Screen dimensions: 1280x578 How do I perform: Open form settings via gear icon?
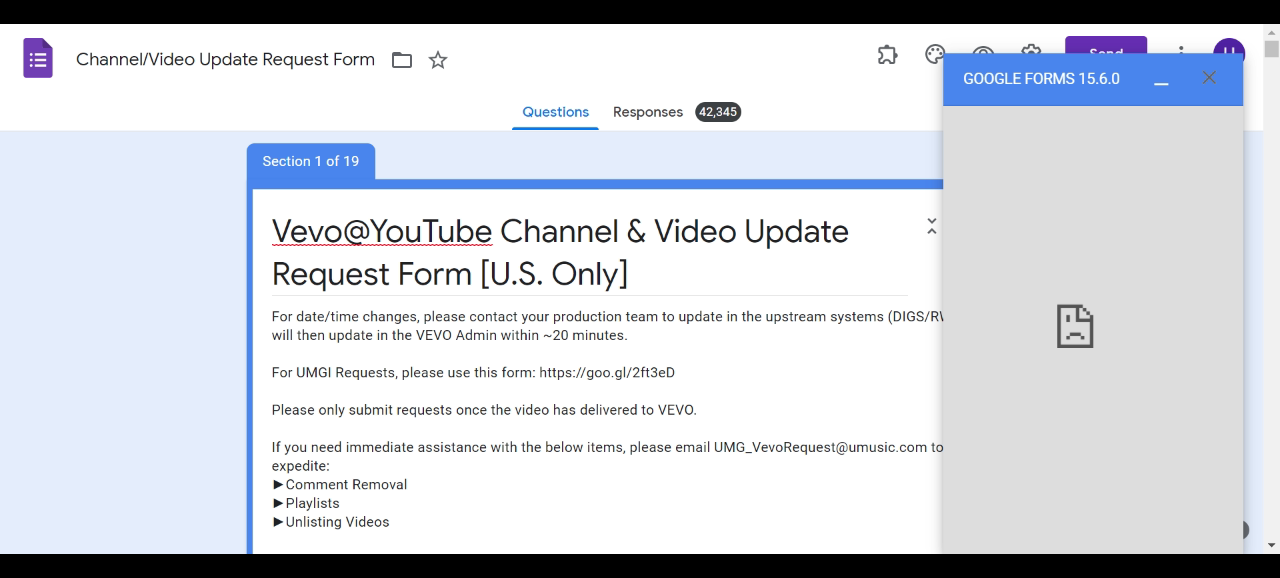click(x=1030, y=56)
